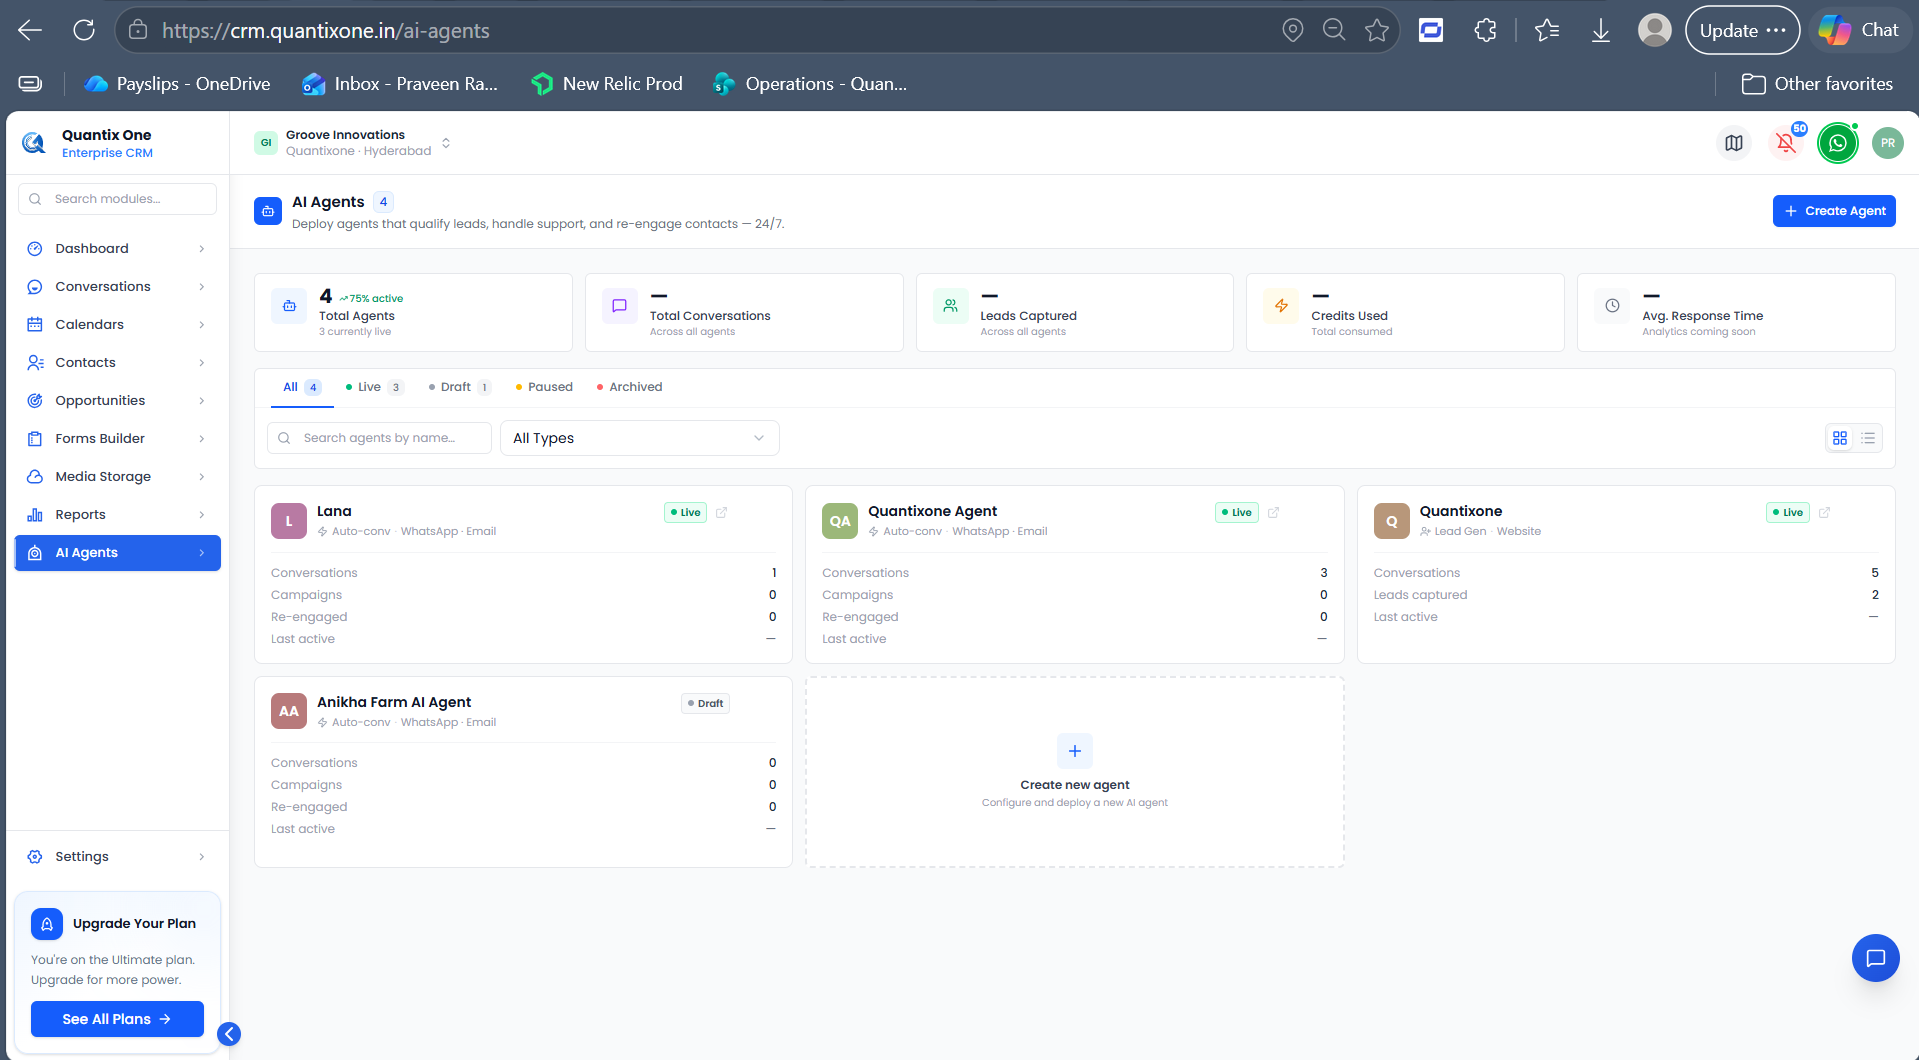Open browser extensions puzzle icon
1919x1060 pixels.
(x=1486, y=30)
